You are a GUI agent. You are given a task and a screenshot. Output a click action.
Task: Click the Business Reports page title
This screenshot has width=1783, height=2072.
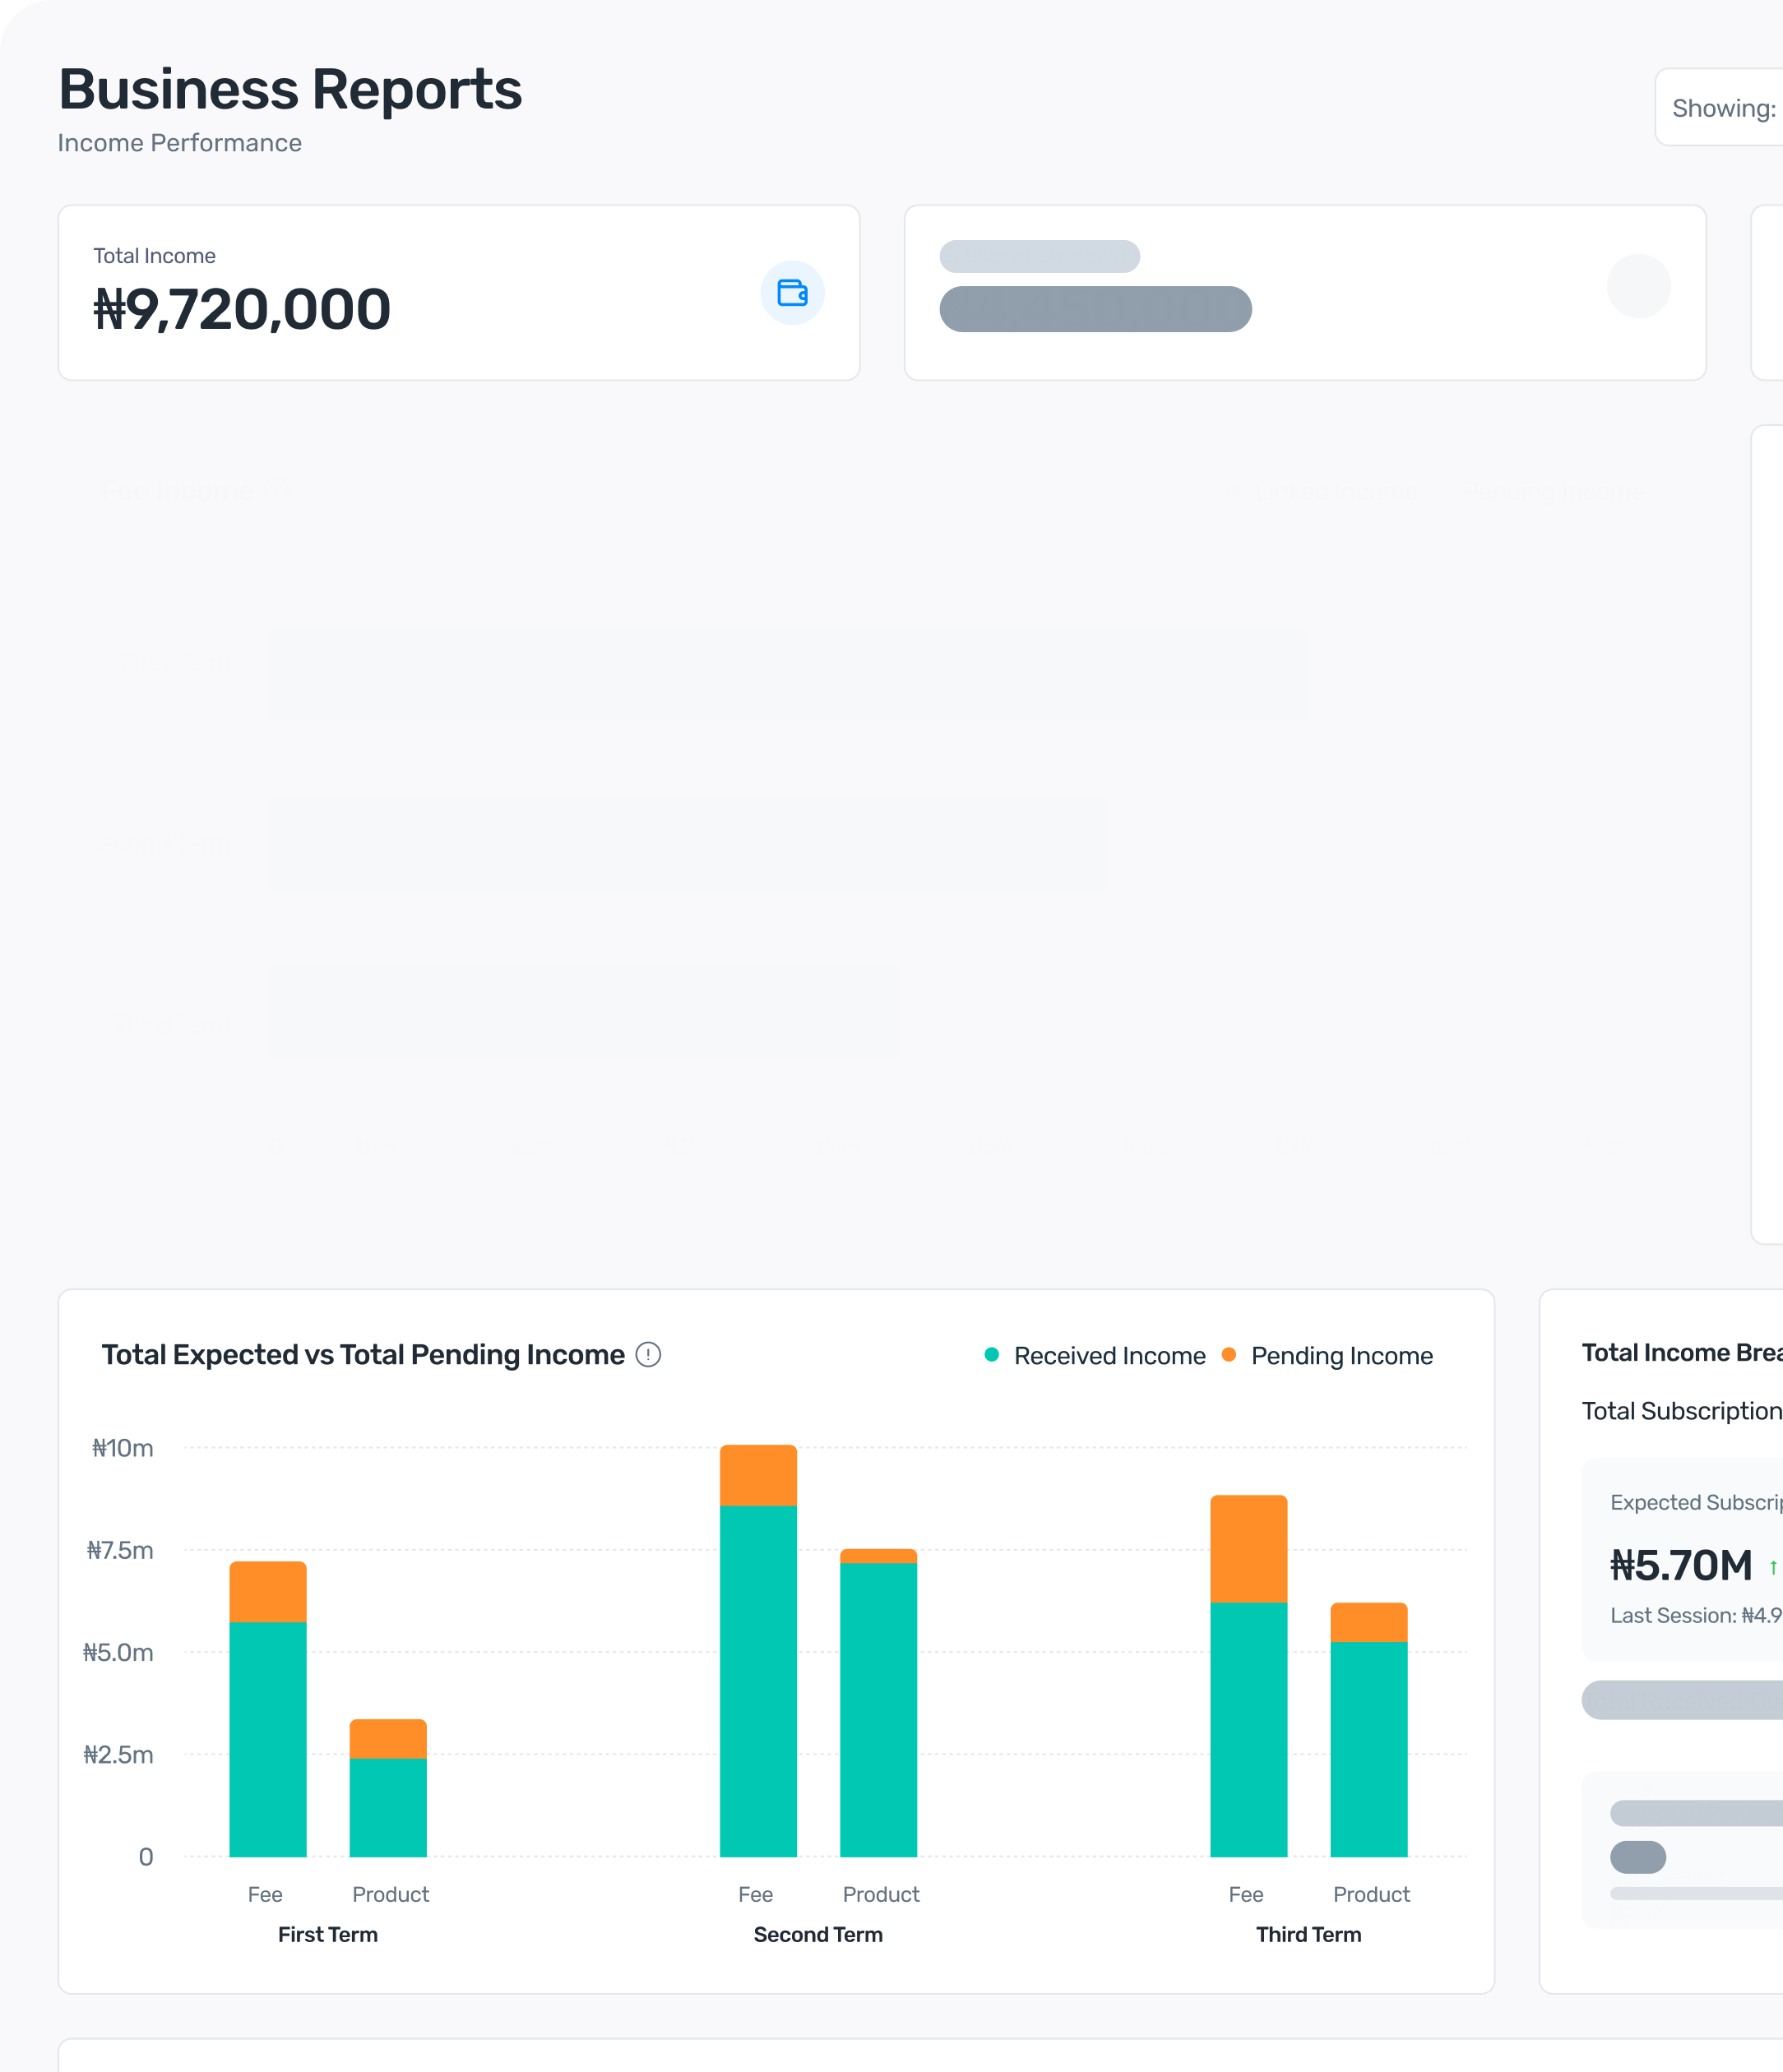click(290, 89)
